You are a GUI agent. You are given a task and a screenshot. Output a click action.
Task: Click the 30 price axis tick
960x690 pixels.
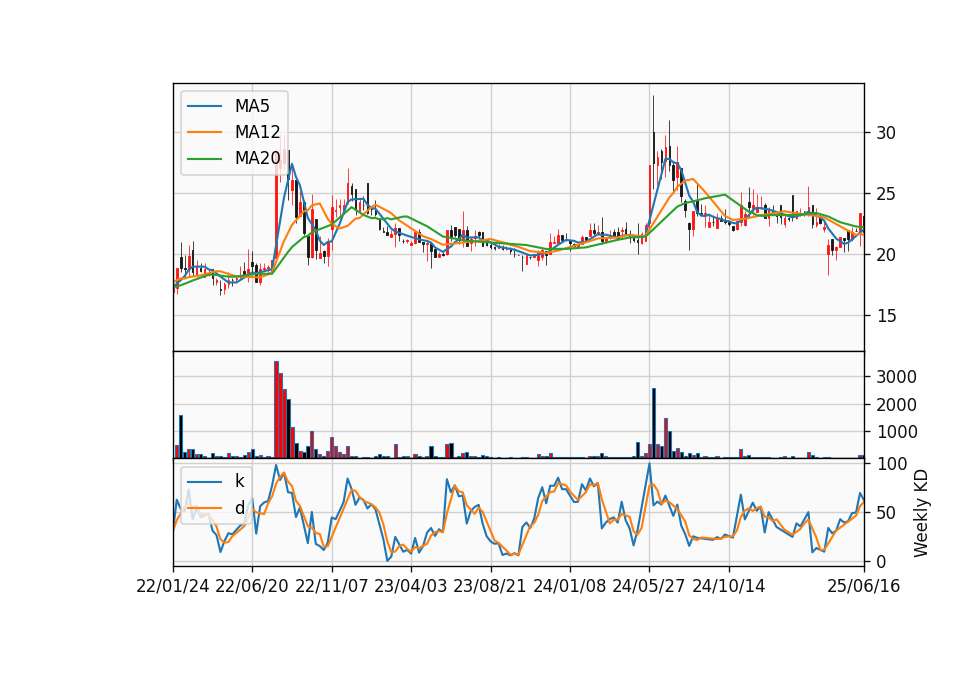885,133
